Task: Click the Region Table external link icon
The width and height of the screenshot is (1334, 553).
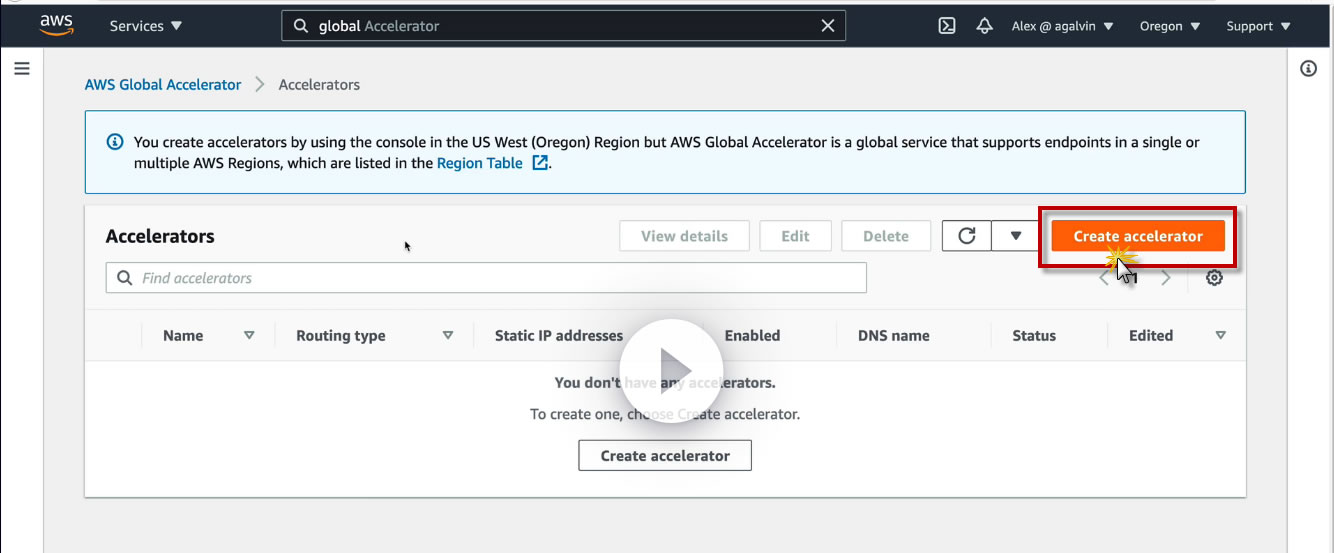Action: pyautogui.click(x=540, y=163)
